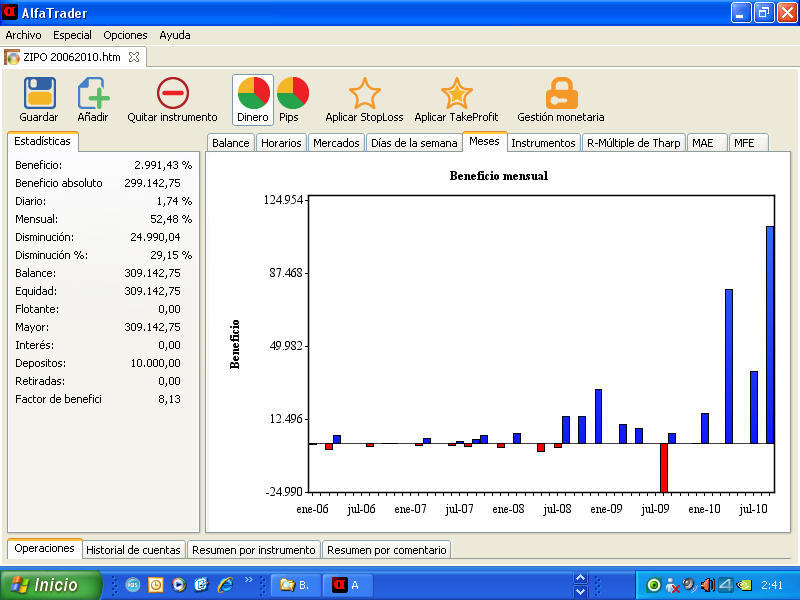The width and height of the screenshot is (800, 600).
Task: Click Internet Explorer quick launch icon
Action: [225, 585]
